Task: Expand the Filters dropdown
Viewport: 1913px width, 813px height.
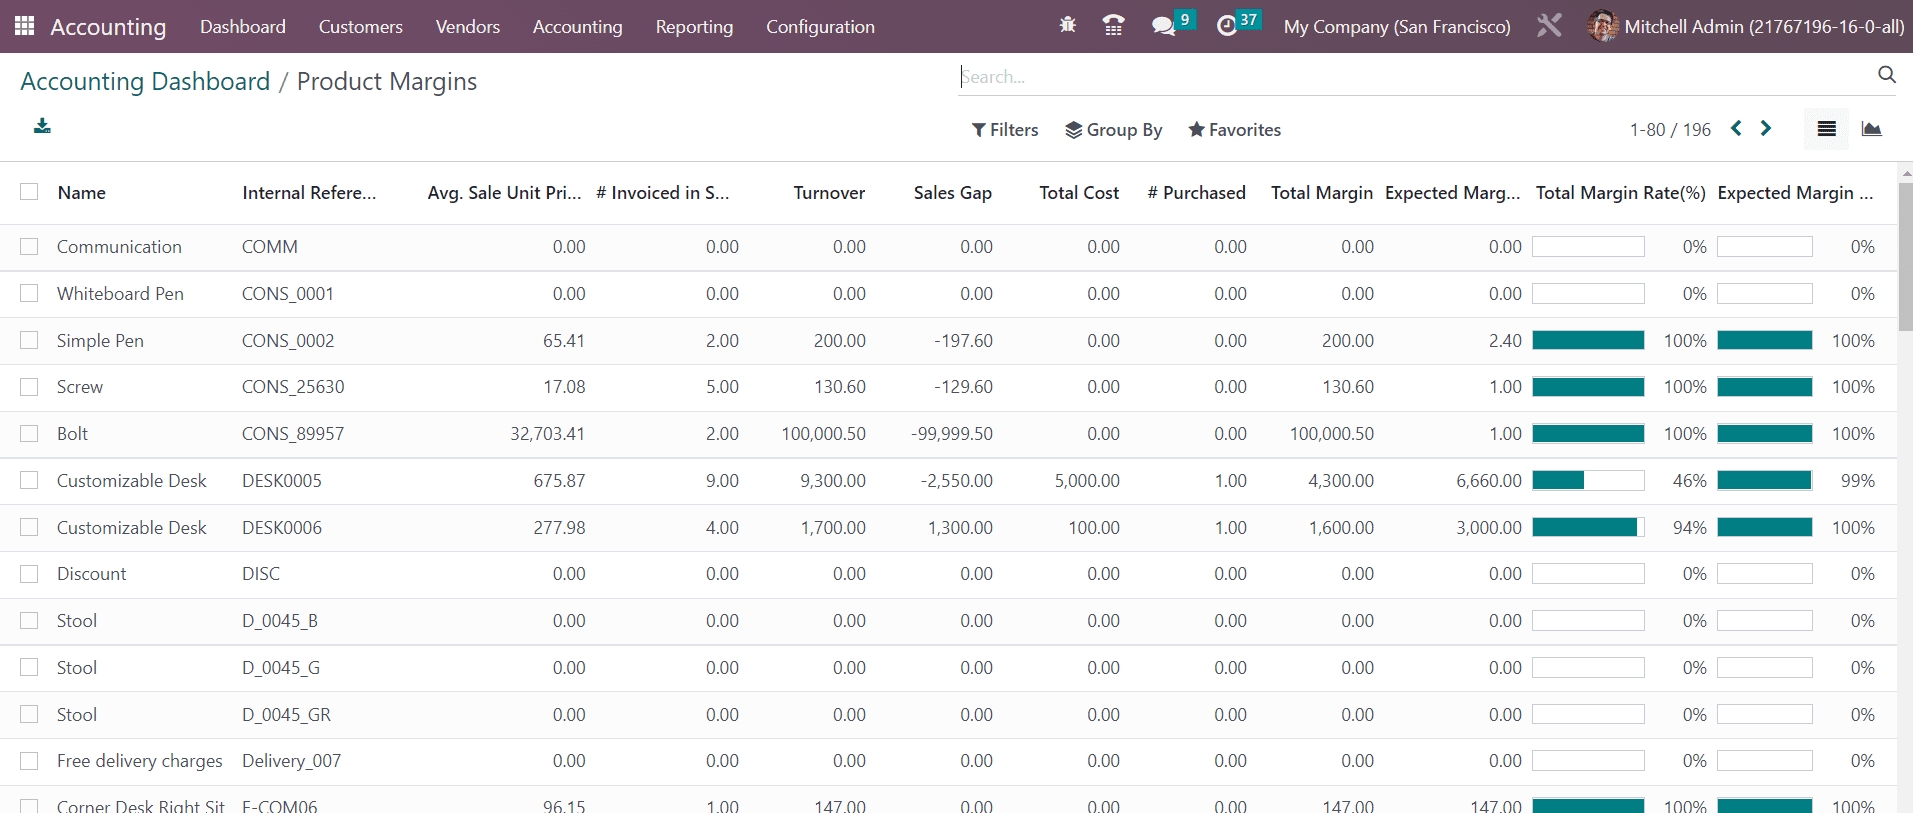Action: [1005, 130]
